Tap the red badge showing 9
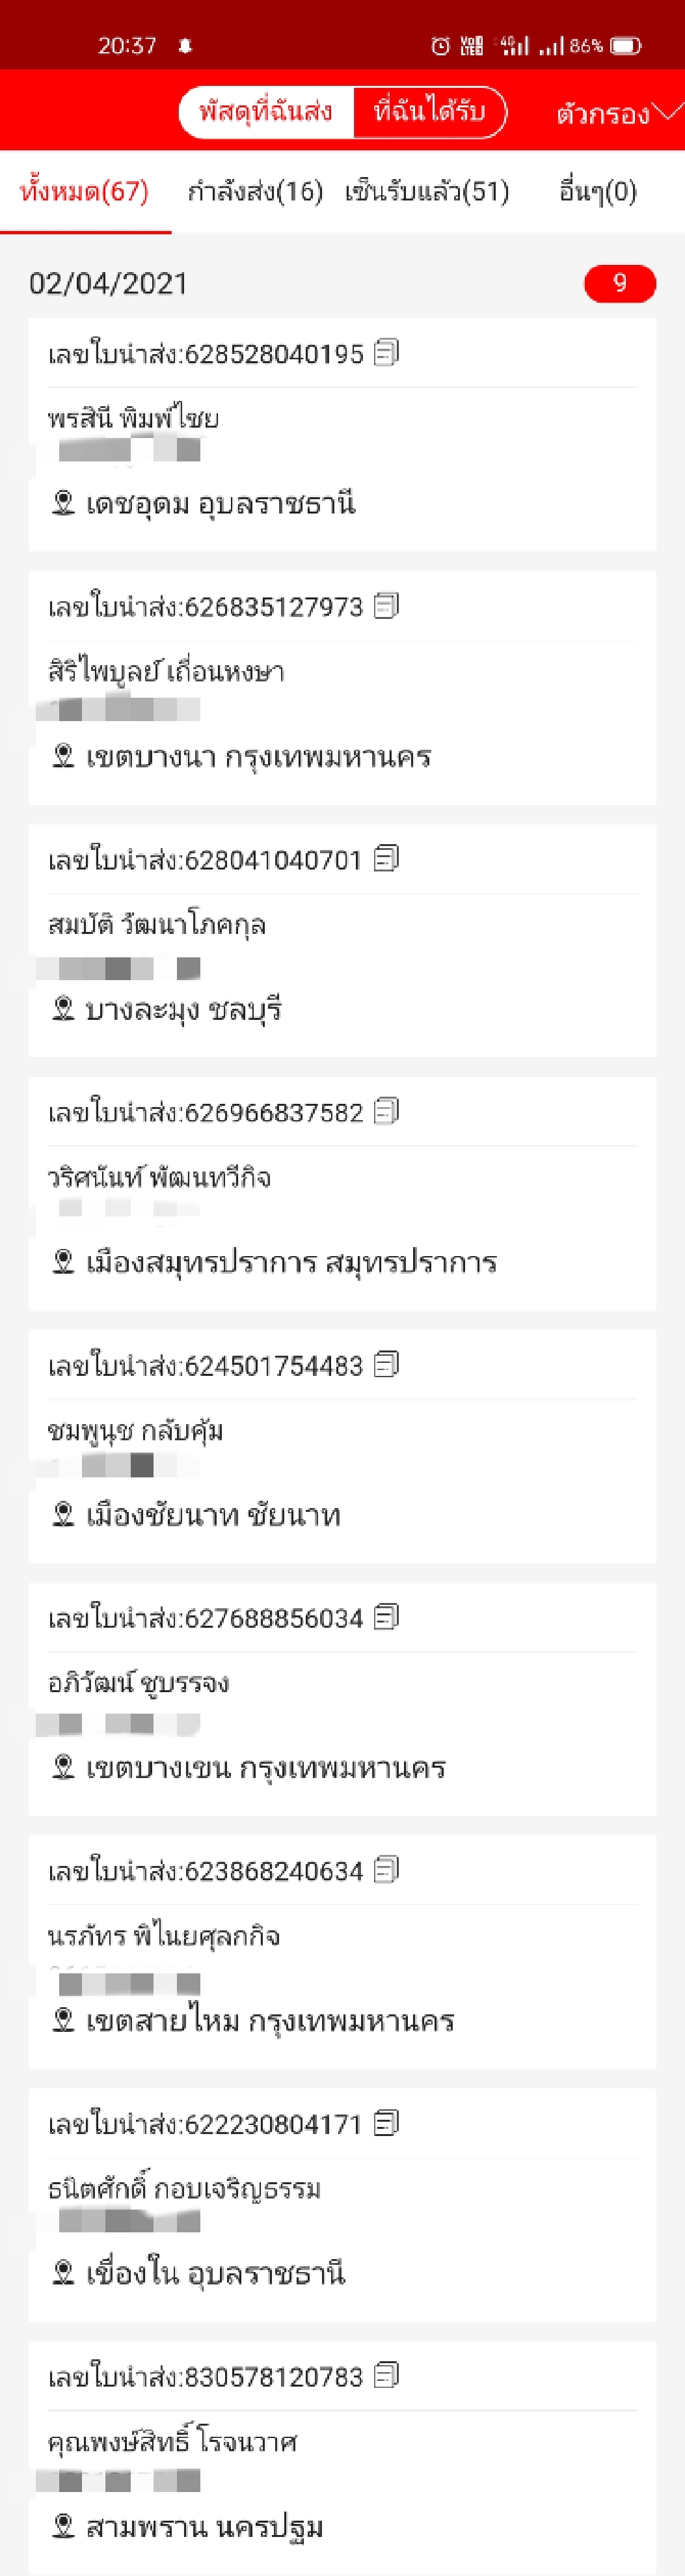The width and height of the screenshot is (685, 2576). click(620, 283)
